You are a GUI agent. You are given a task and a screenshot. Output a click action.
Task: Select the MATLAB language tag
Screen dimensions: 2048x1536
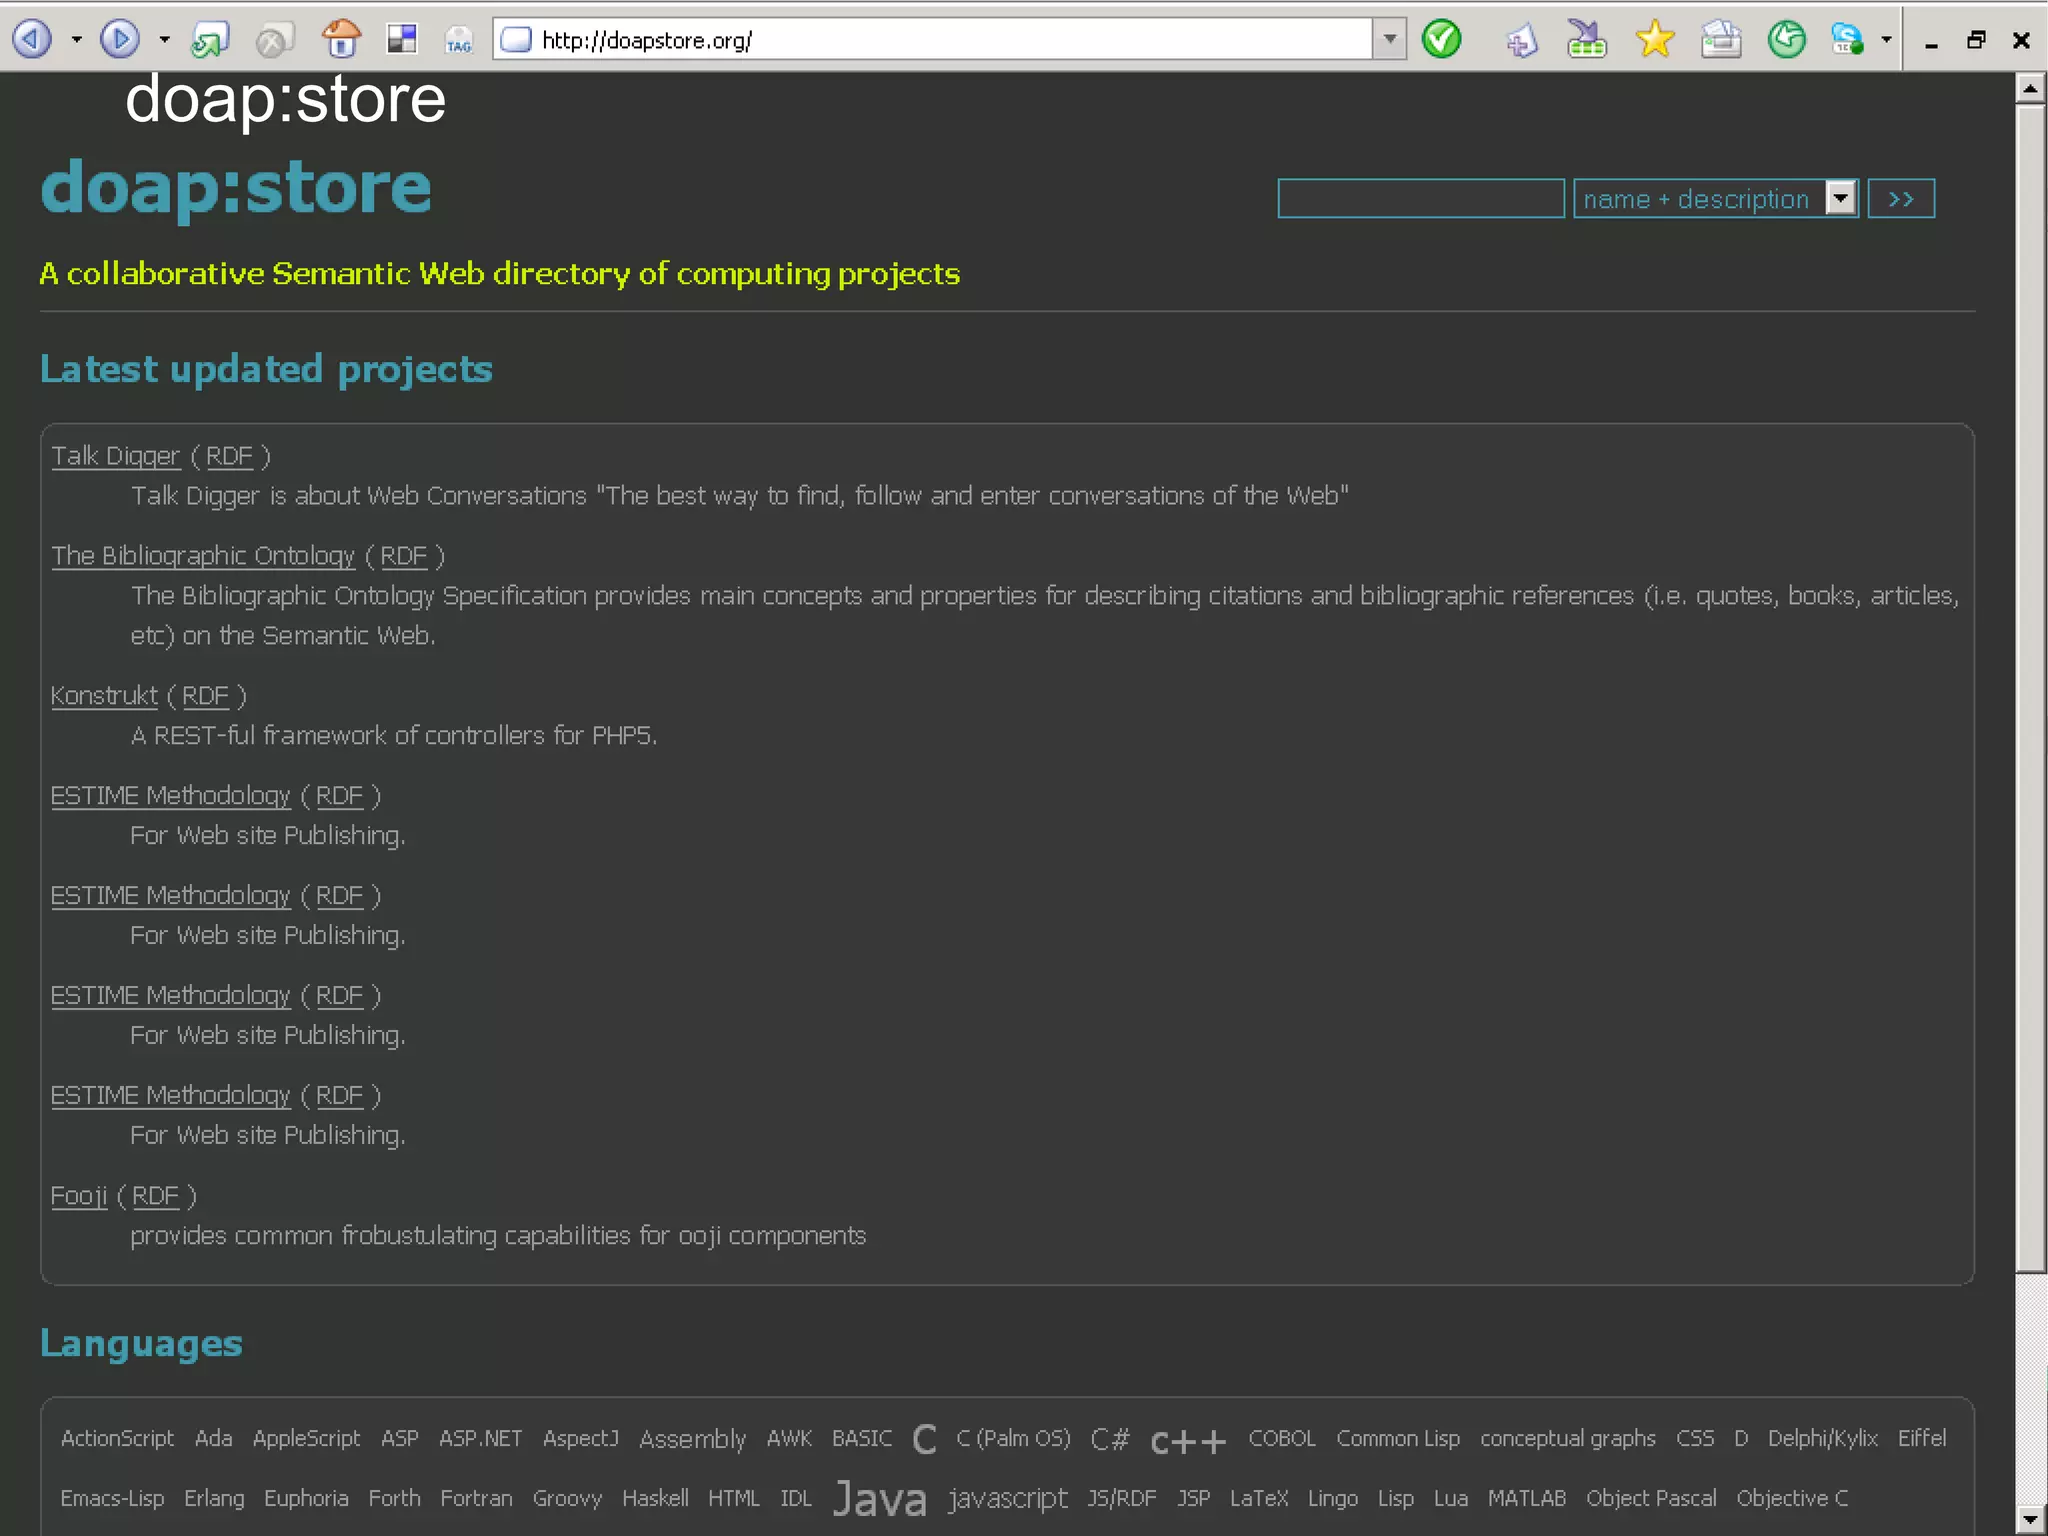pos(1526,1498)
